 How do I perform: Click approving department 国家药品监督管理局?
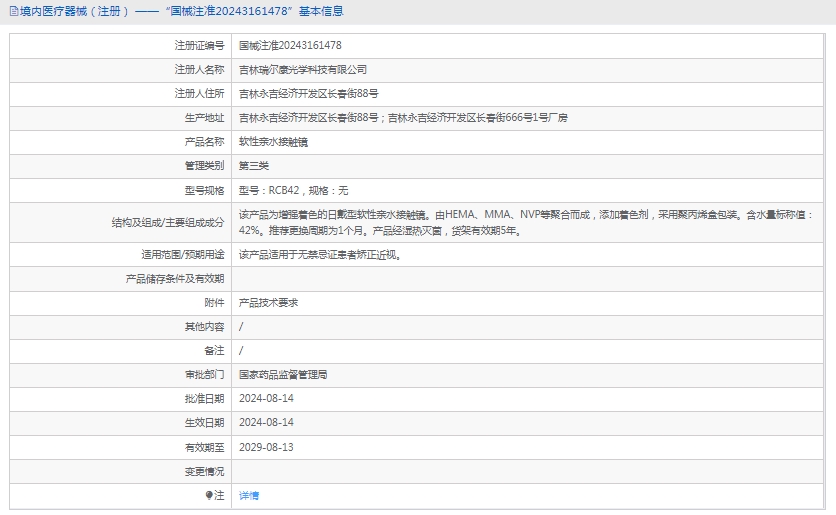pos(283,375)
